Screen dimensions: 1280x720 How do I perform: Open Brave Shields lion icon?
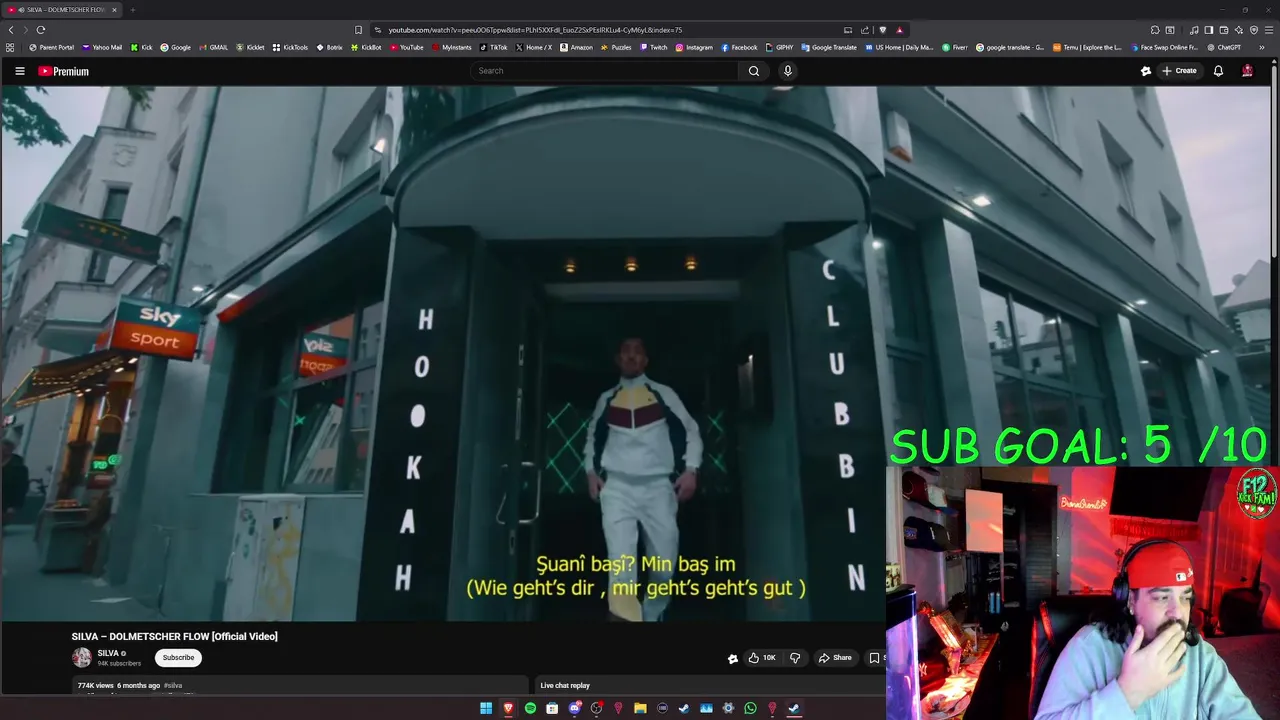(882, 30)
